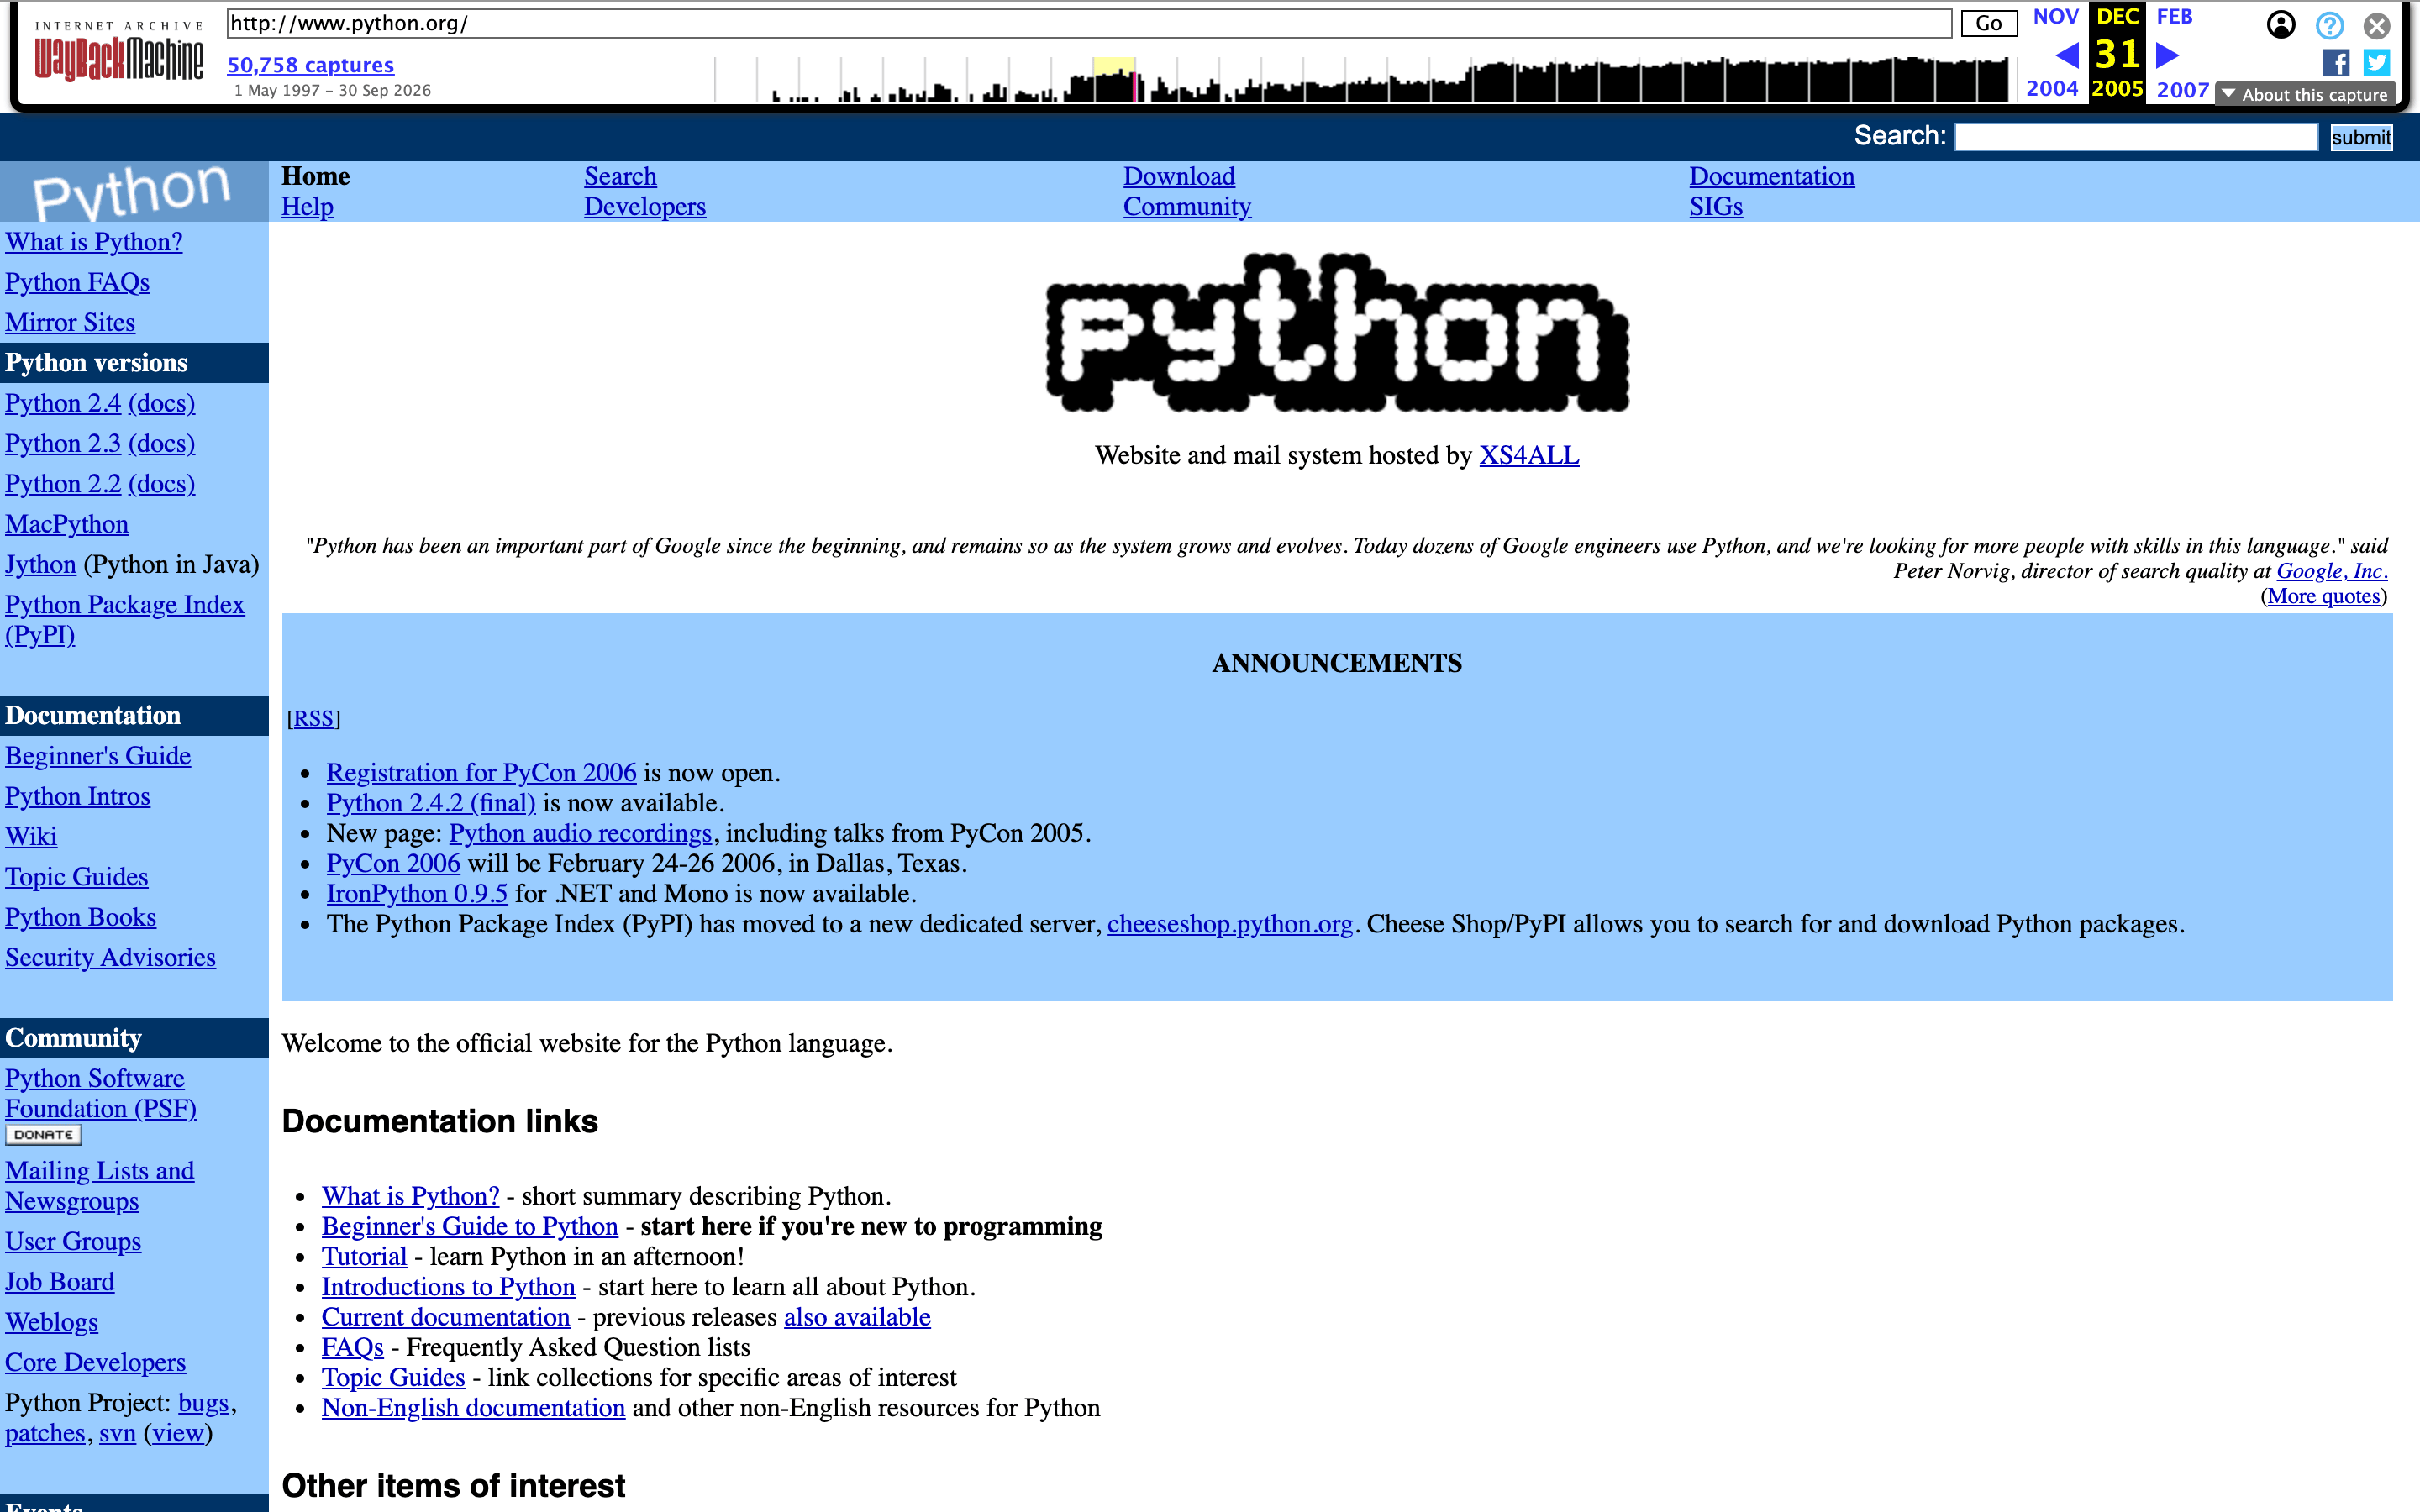The image size is (2420, 1512).
Task: Open the 50,758 captures link
Action: coord(311,65)
